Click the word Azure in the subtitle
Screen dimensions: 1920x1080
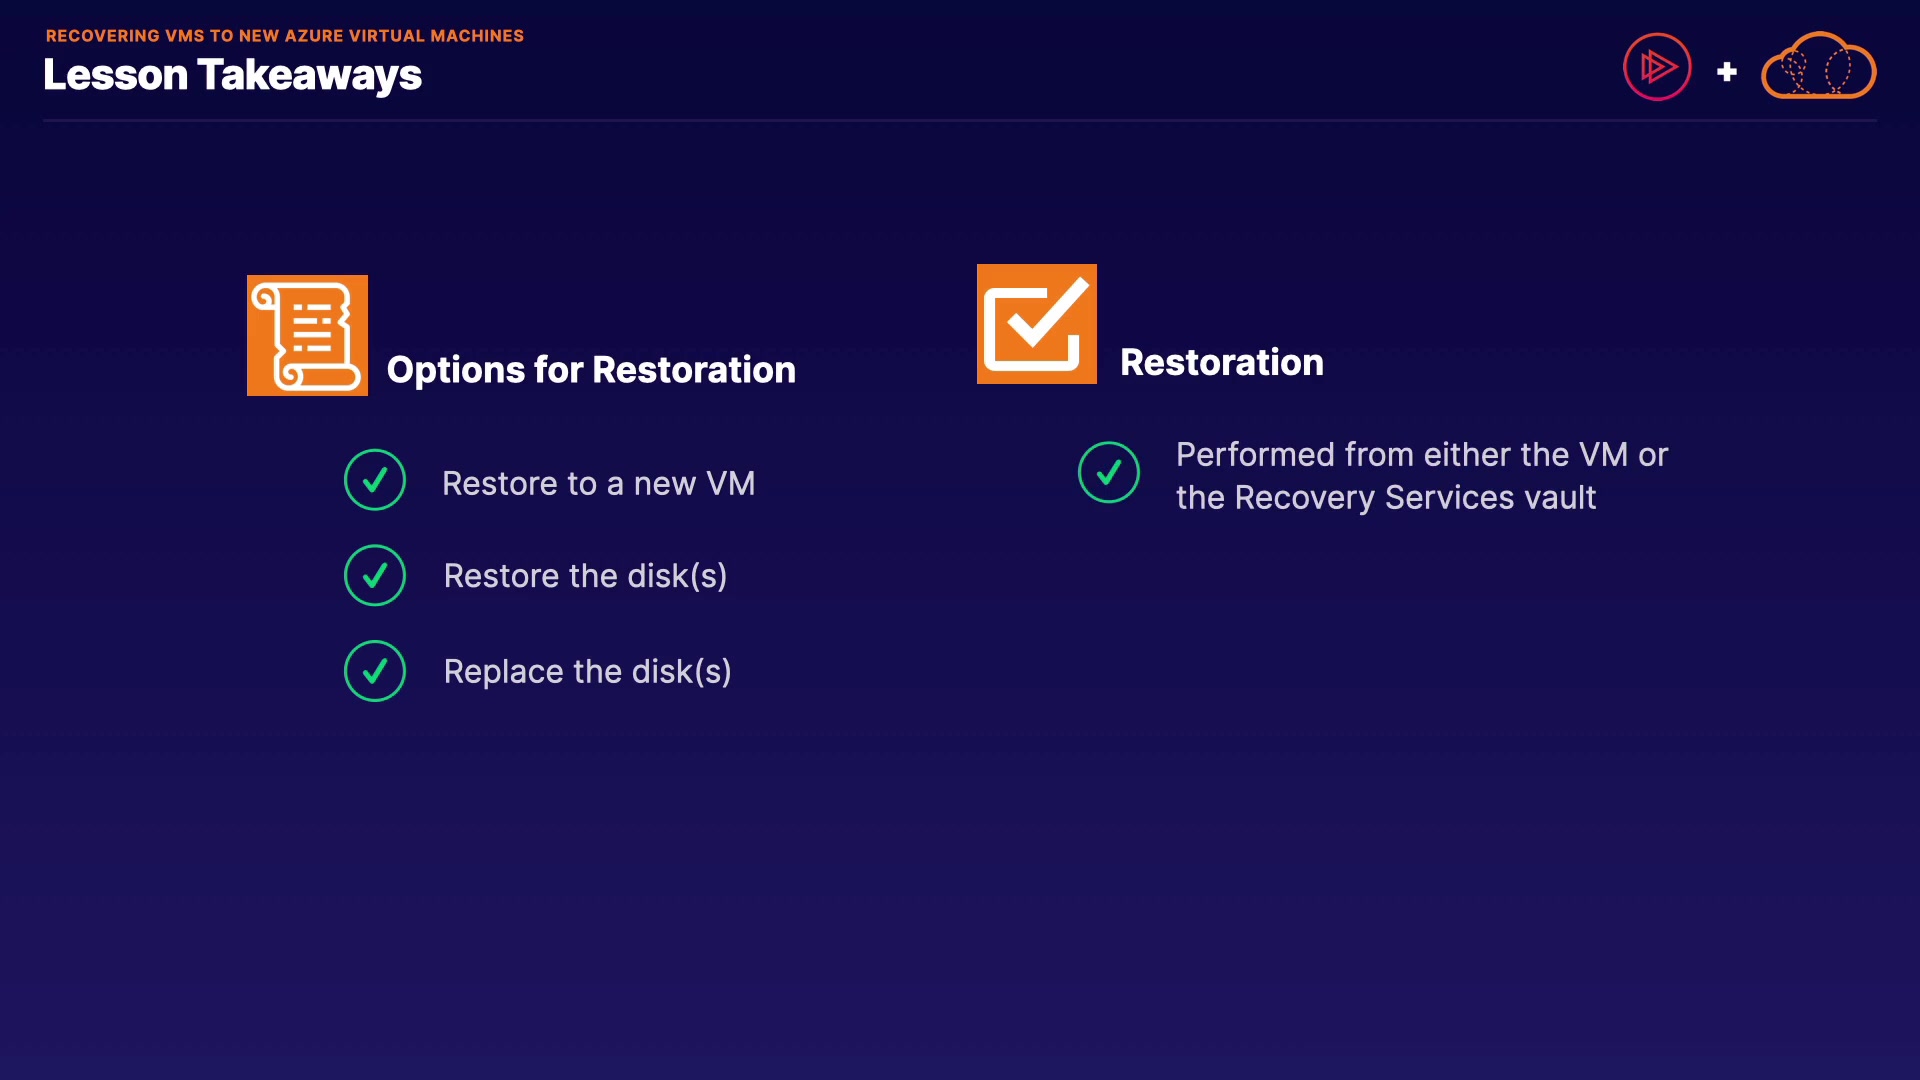point(314,36)
